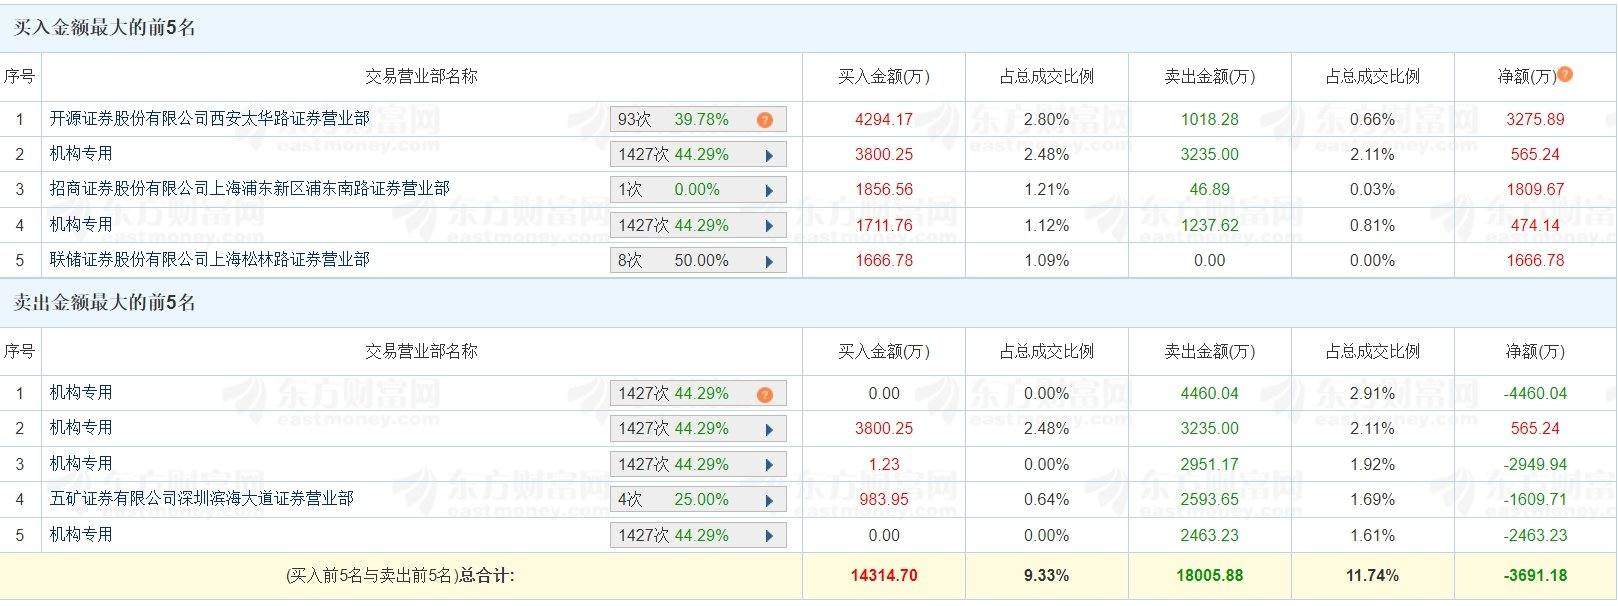Screen dimensions: 1618x606
Task: Click the arrow icon in the row with net -2463.23
Action: [769, 536]
